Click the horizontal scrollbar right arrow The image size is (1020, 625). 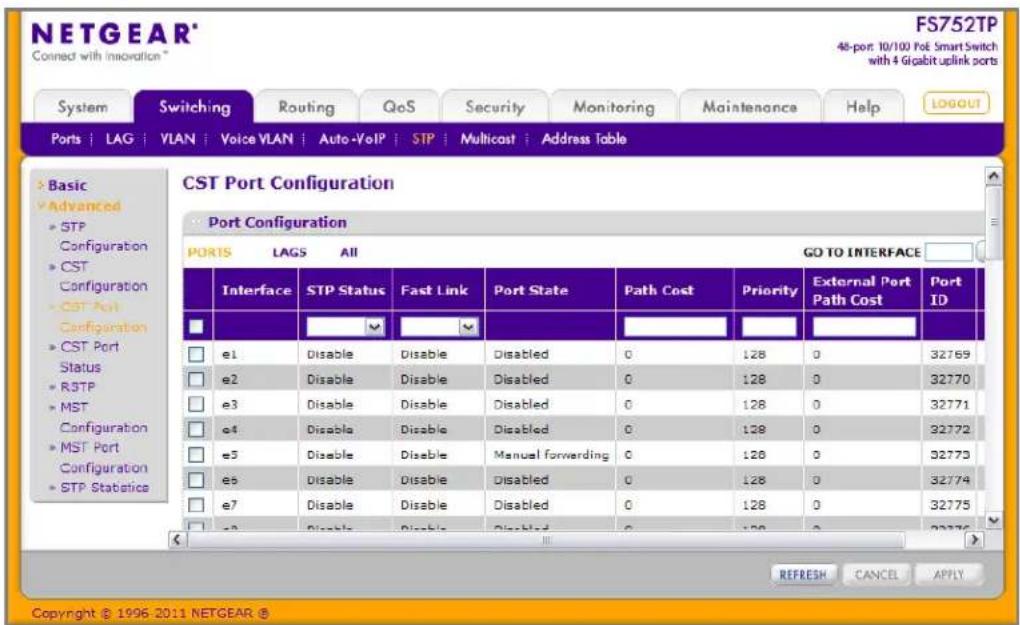[974, 539]
